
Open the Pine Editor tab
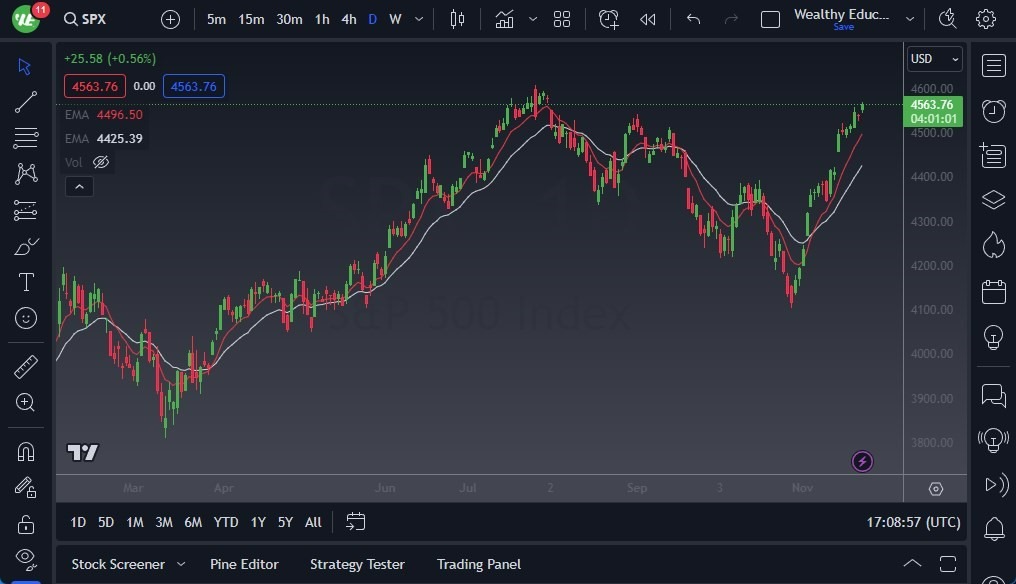(244, 564)
